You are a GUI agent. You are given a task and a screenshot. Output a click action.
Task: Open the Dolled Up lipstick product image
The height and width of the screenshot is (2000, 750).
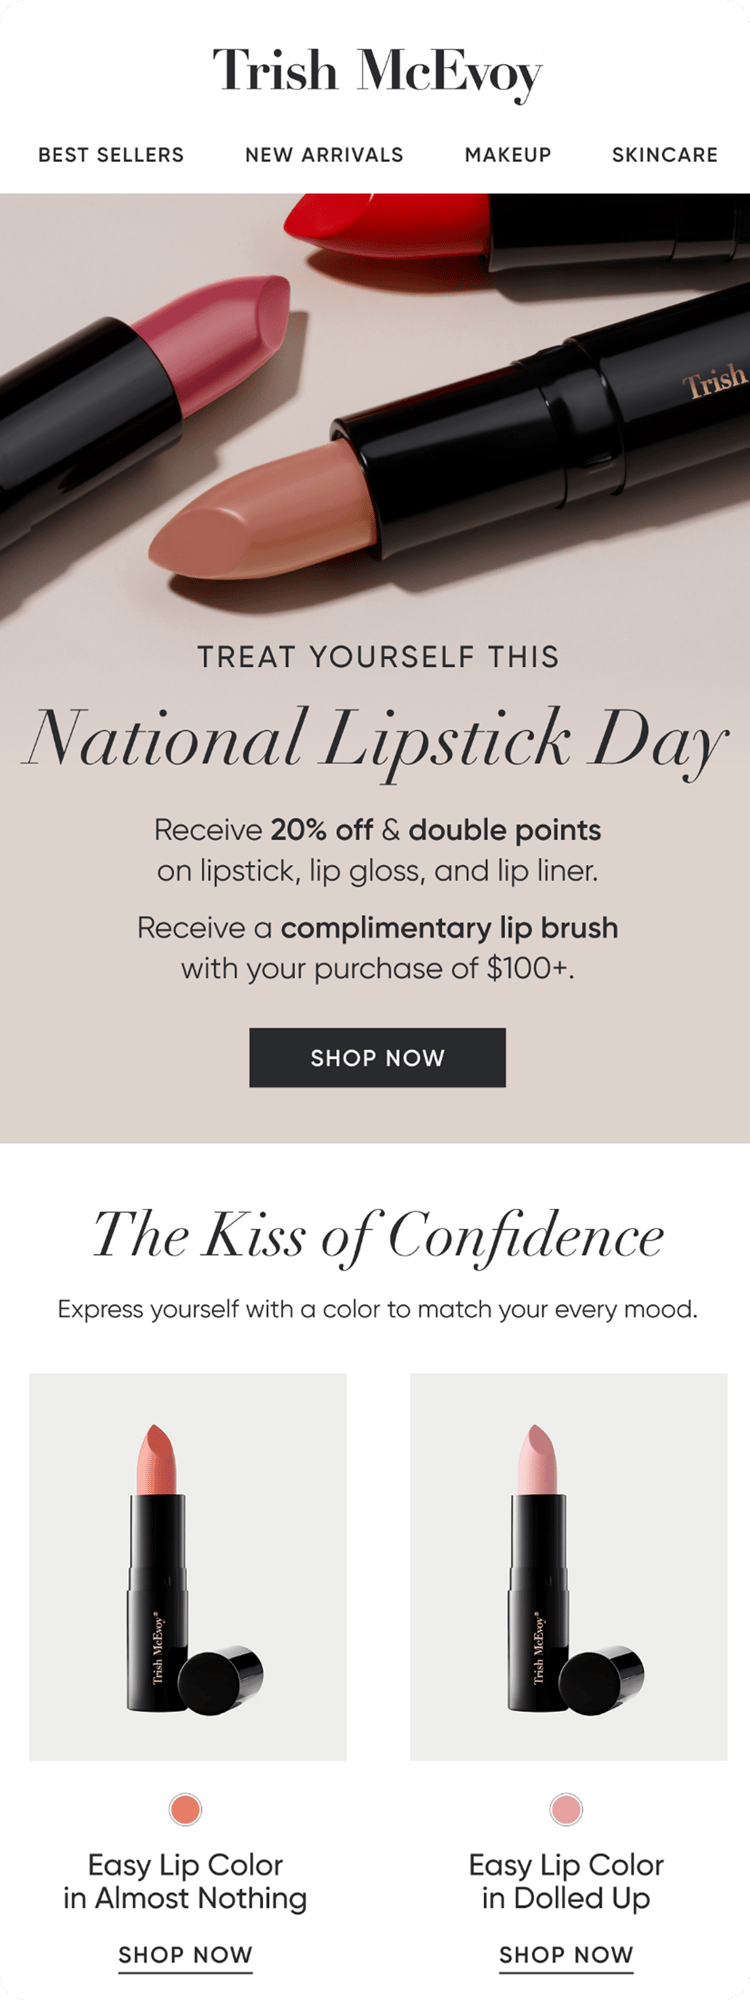(x=568, y=1566)
